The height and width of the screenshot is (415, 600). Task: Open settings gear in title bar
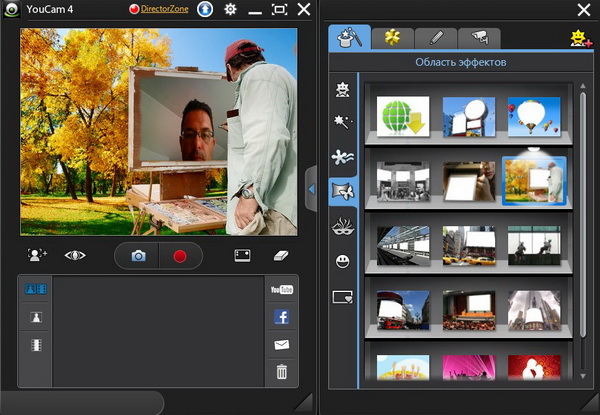(231, 9)
